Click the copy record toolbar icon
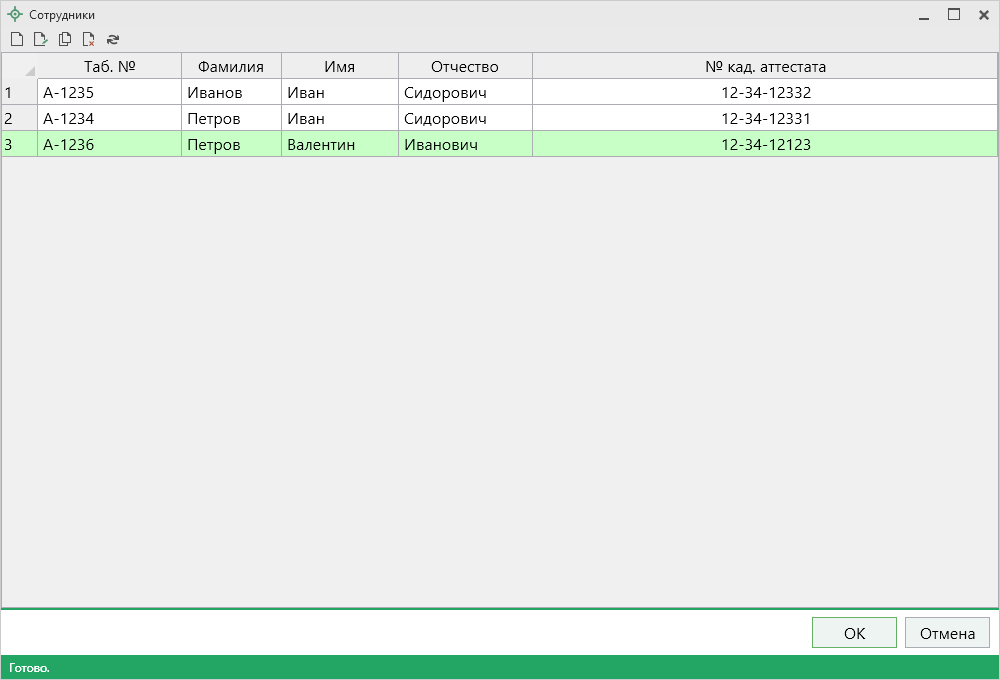The width and height of the screenshot is (1000, 680). click(x=65, y=40)
